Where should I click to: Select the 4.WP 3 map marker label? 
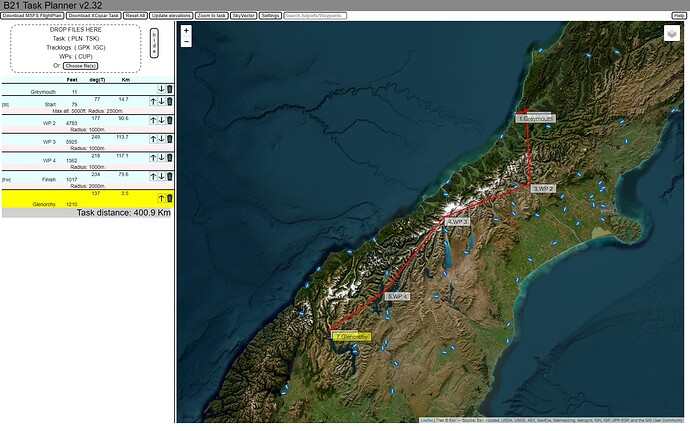click(457, 222)
